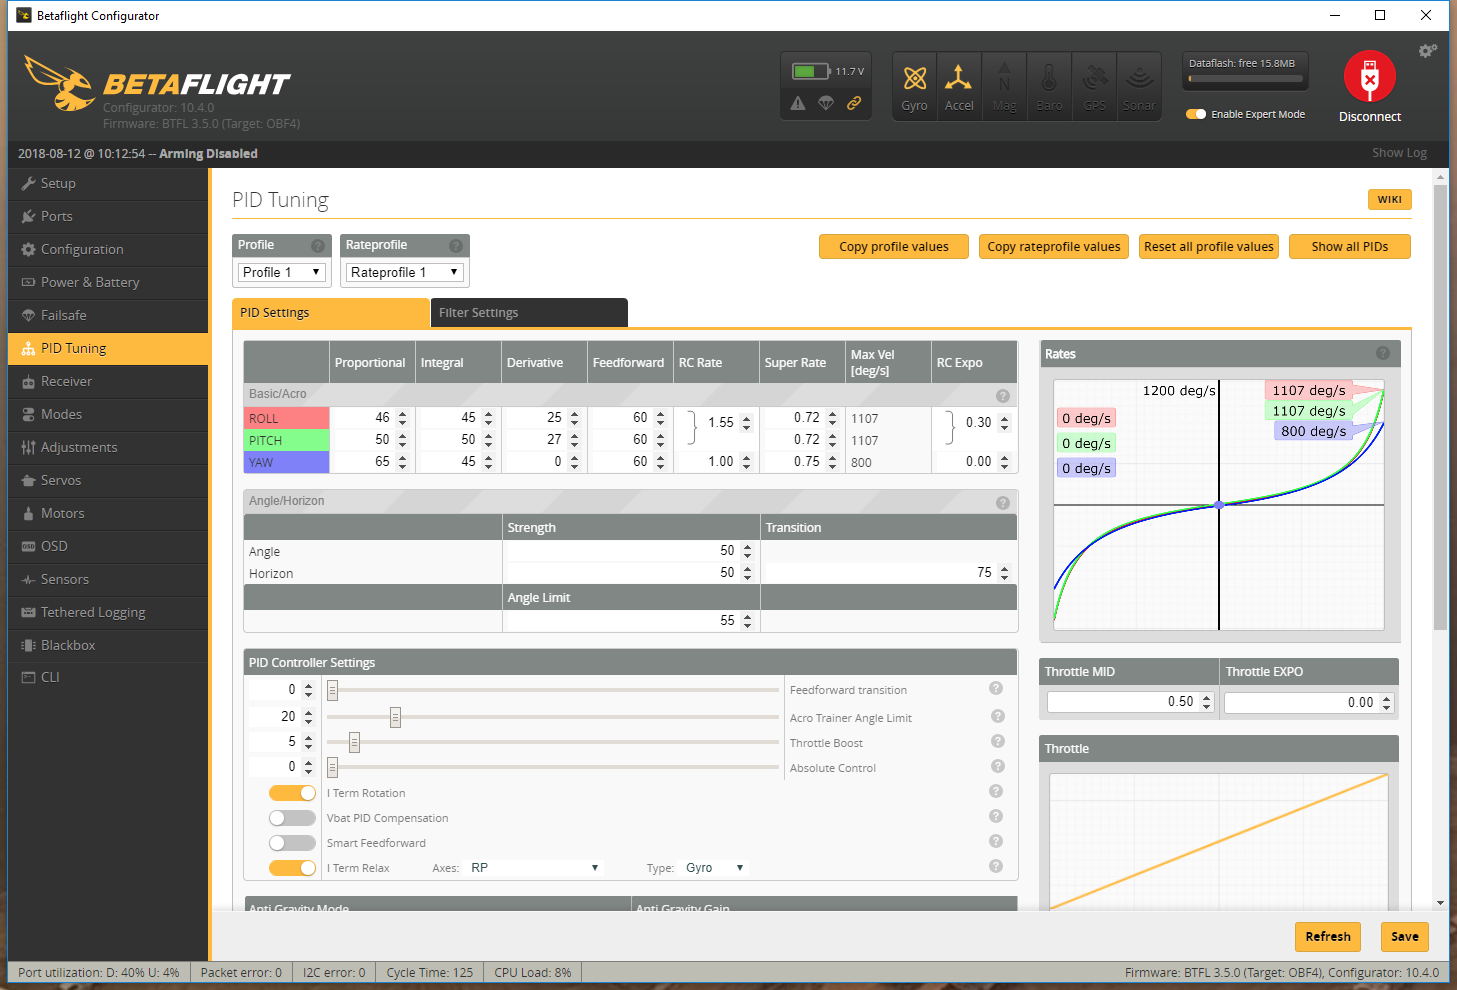Open the CLI sidebar tab
This screenshot has height=990, width=1457.
point(108,677)
